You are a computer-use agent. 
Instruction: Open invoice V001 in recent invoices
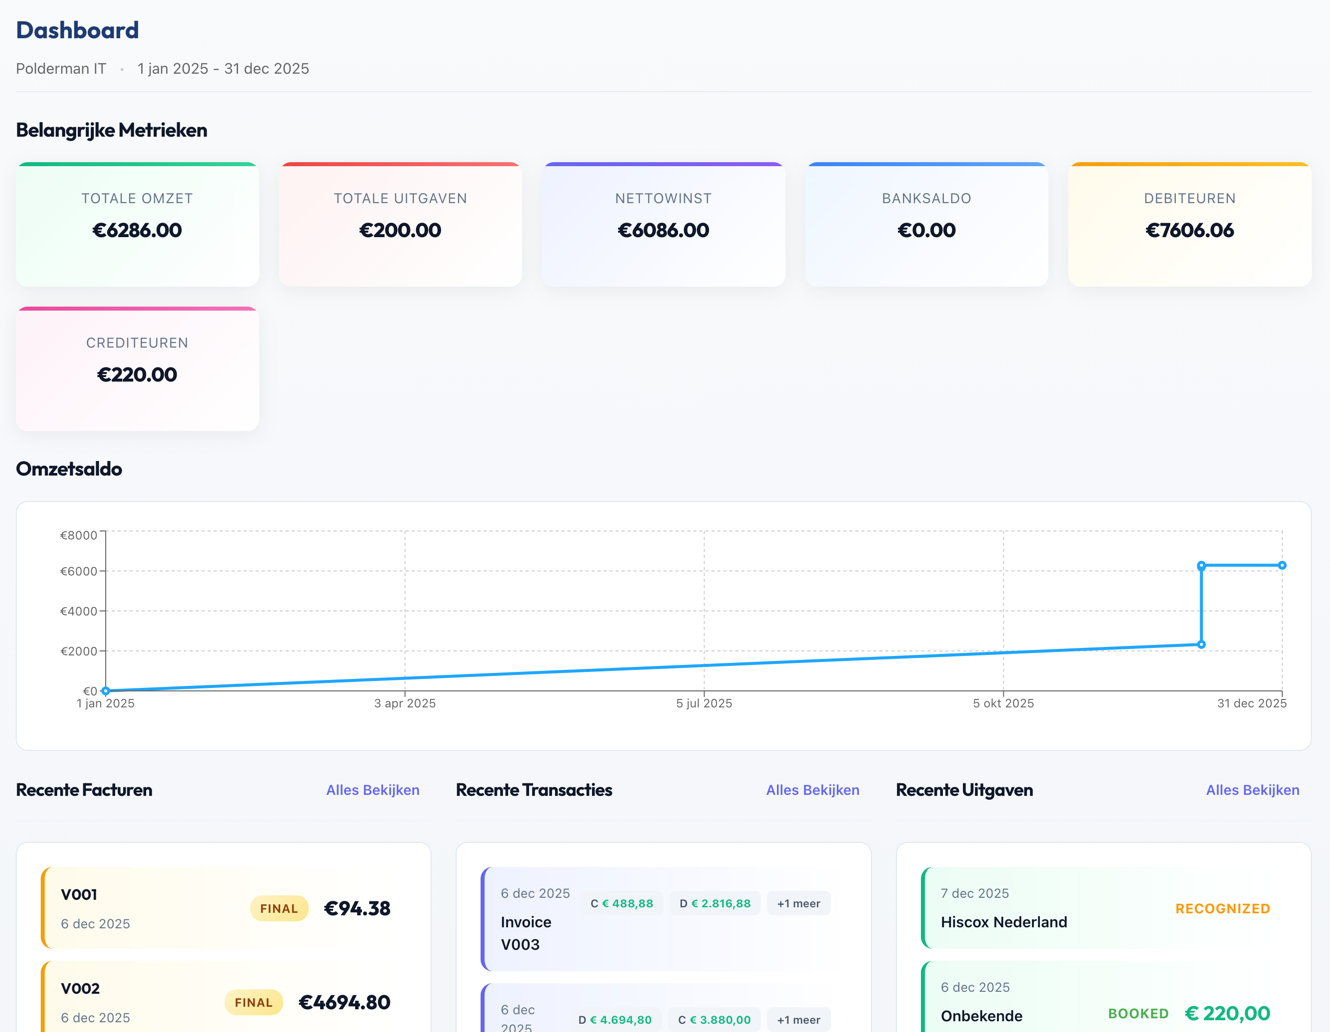coord(140,908)
